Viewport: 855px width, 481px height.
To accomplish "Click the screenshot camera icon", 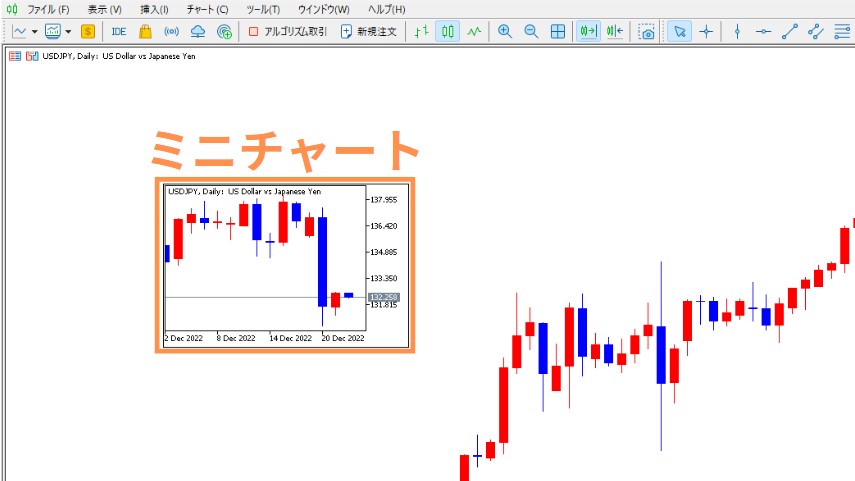I will pyautogui.click(x=646, y=32).
